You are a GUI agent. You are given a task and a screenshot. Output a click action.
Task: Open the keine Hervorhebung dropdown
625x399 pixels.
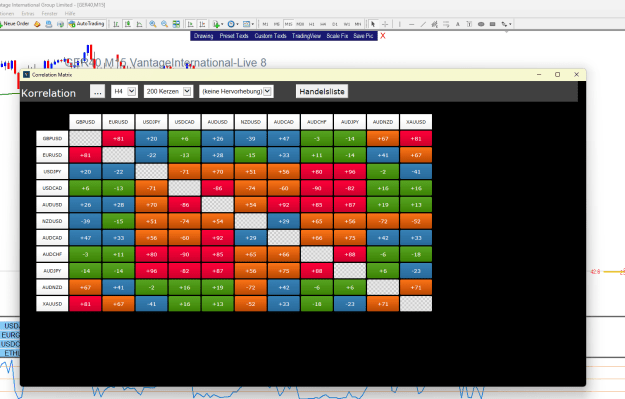point(236,92)
